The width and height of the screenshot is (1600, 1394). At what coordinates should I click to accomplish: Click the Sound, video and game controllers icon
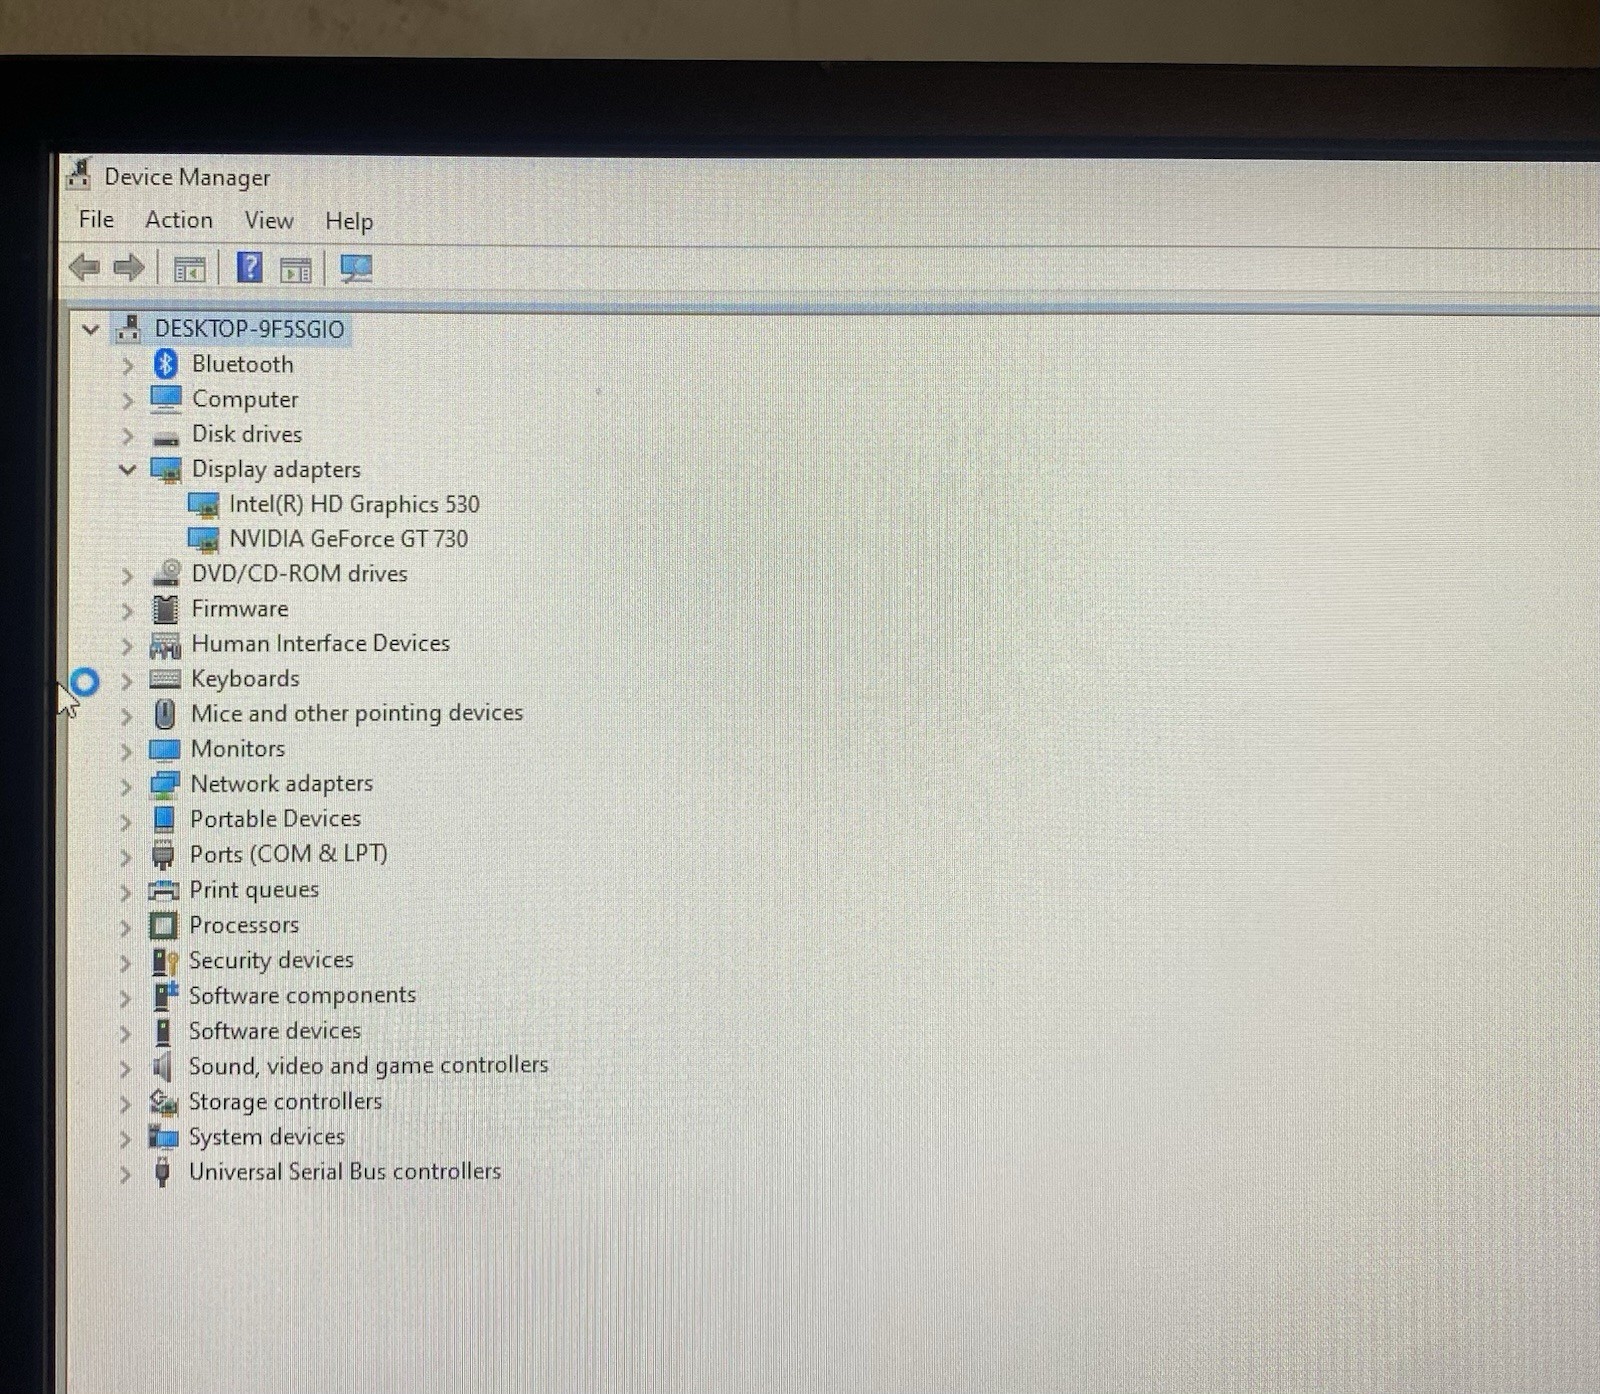click(162, 1067)
